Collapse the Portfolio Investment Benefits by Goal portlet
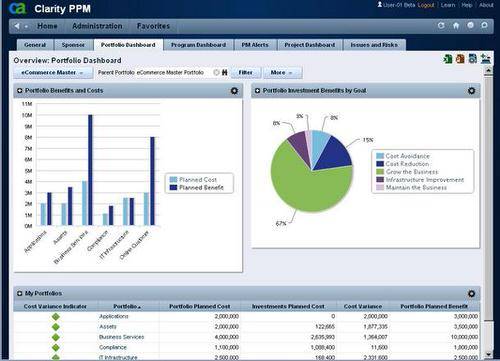500x361 pixels. pos(257,91)
